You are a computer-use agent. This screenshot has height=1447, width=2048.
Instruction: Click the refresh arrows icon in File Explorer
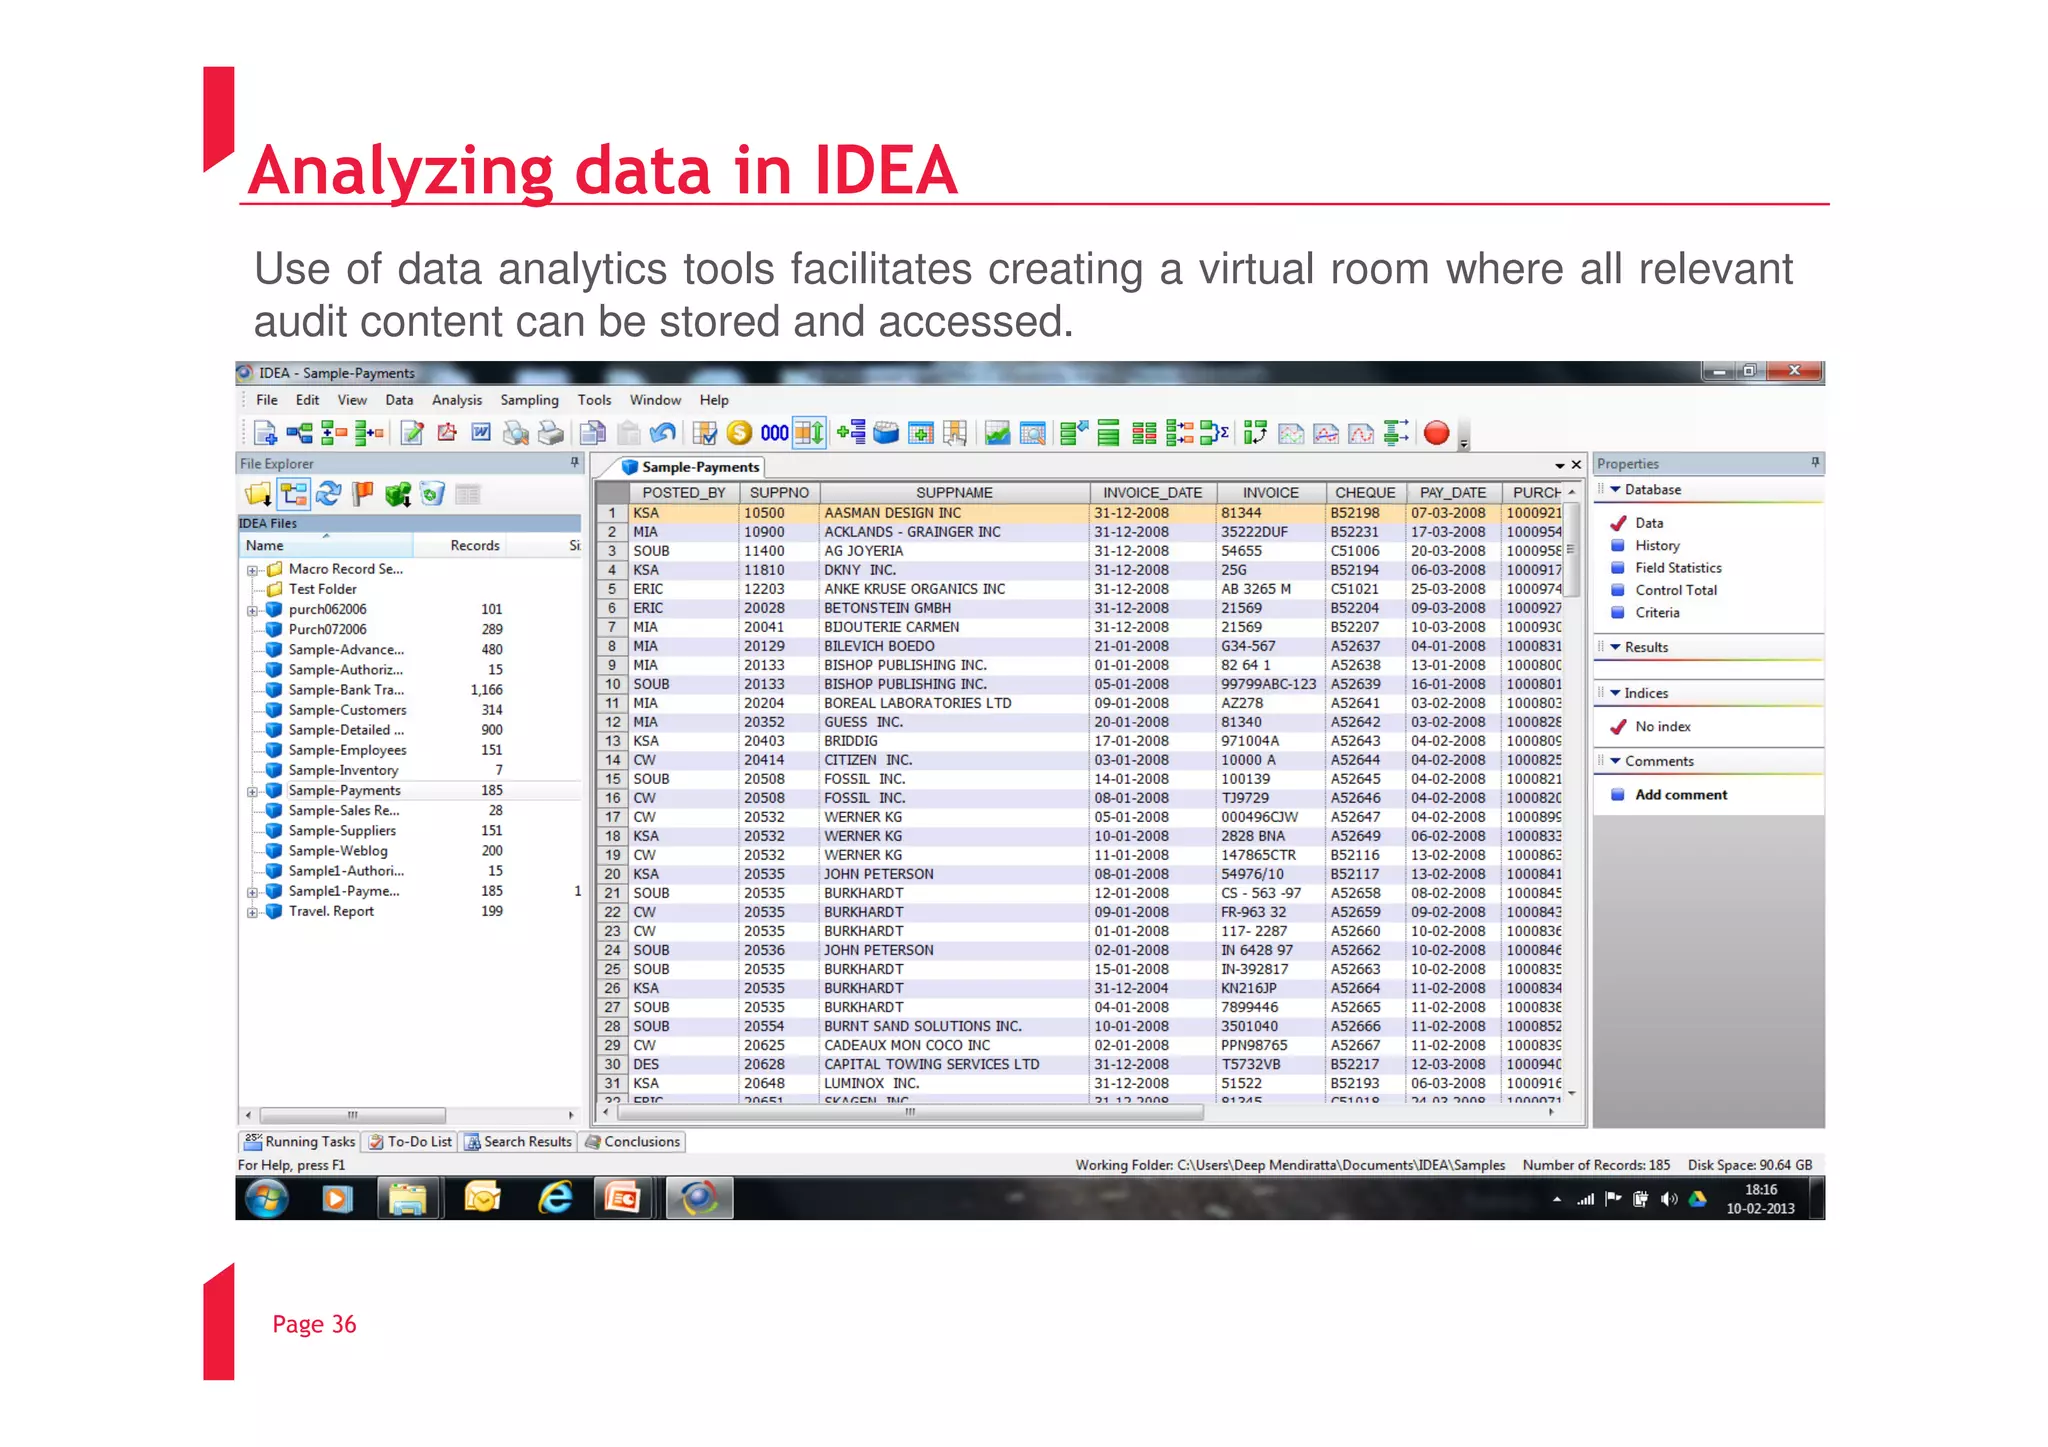328,494
